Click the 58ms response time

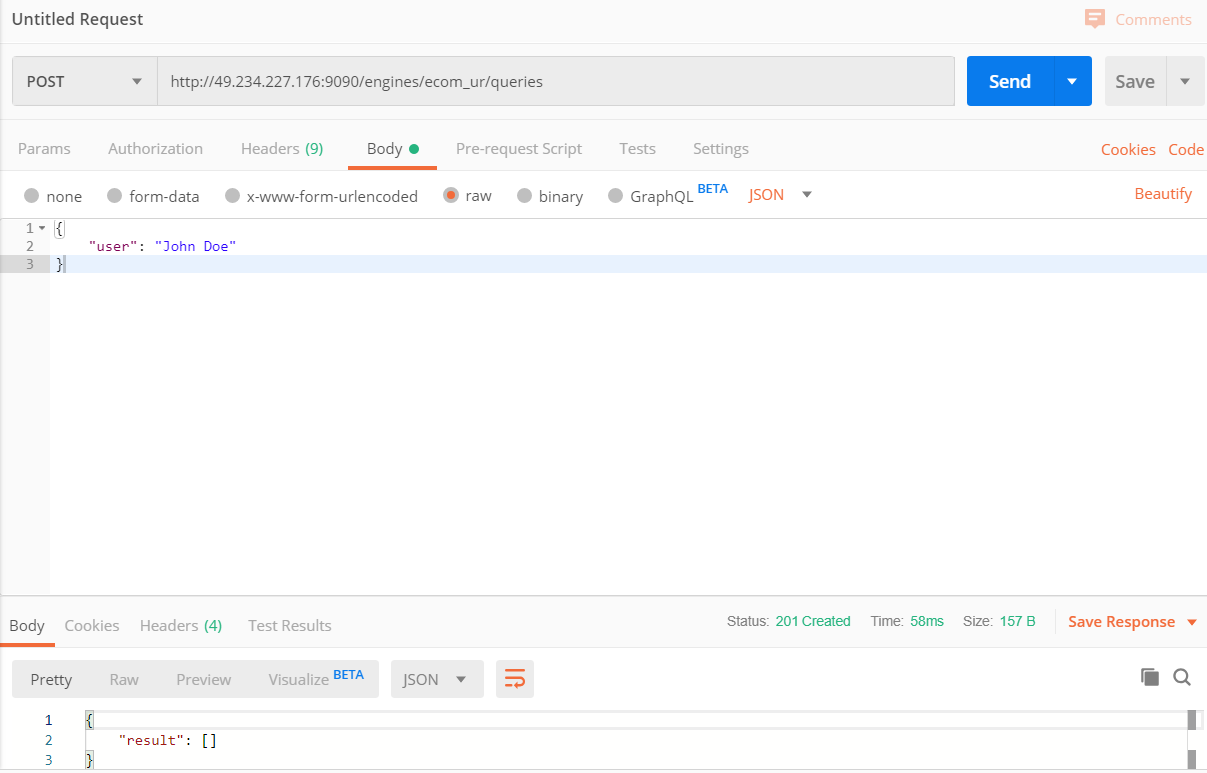[927, 621]
